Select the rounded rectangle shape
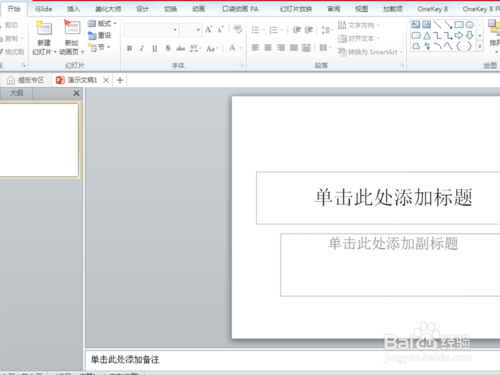Viewport: 500px width, 375px height. point(416,35)
